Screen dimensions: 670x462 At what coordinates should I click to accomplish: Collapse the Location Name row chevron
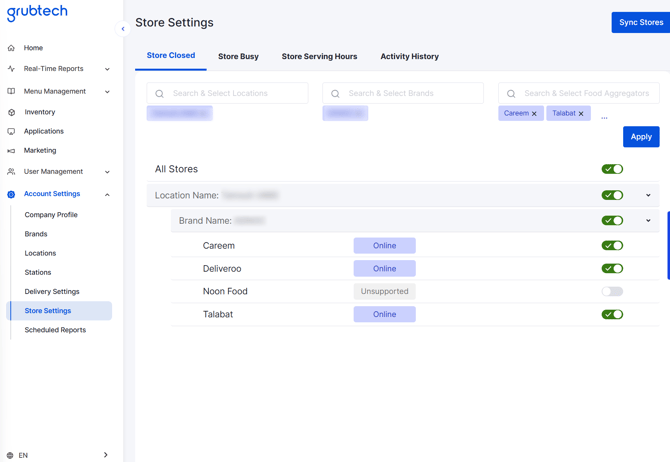click(x=648, y=195)
